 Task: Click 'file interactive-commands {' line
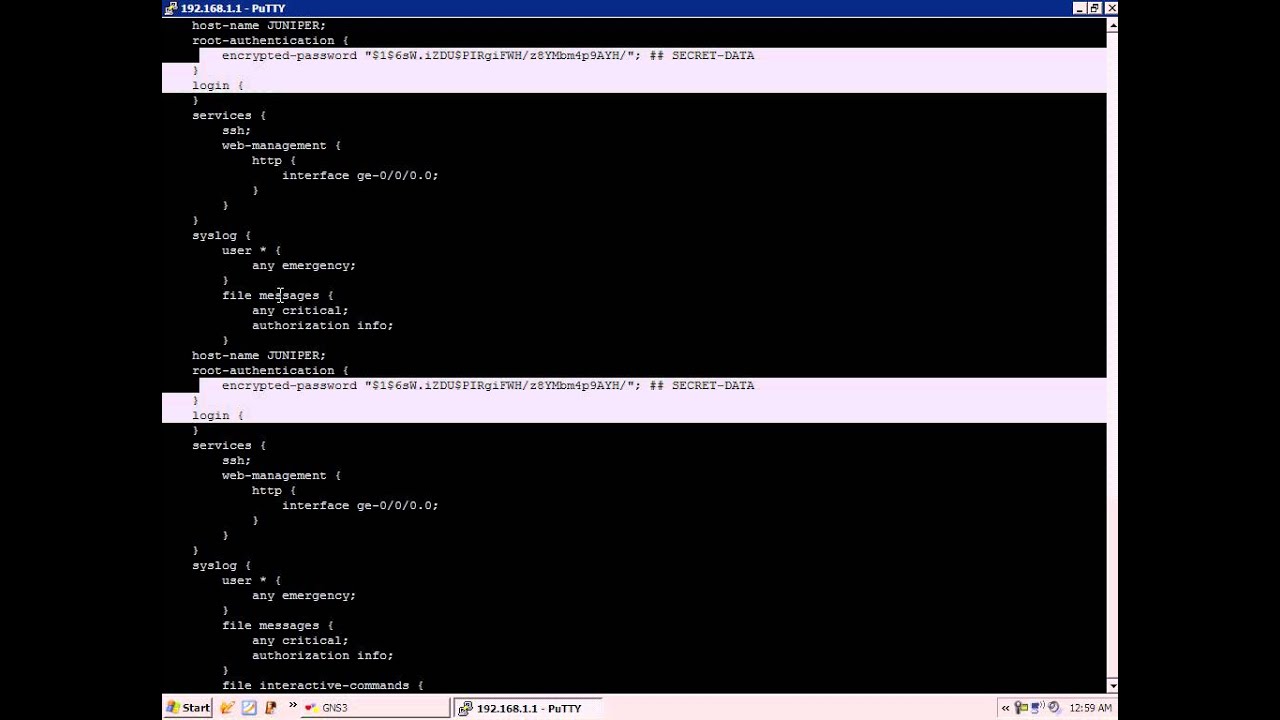point(323,686)
